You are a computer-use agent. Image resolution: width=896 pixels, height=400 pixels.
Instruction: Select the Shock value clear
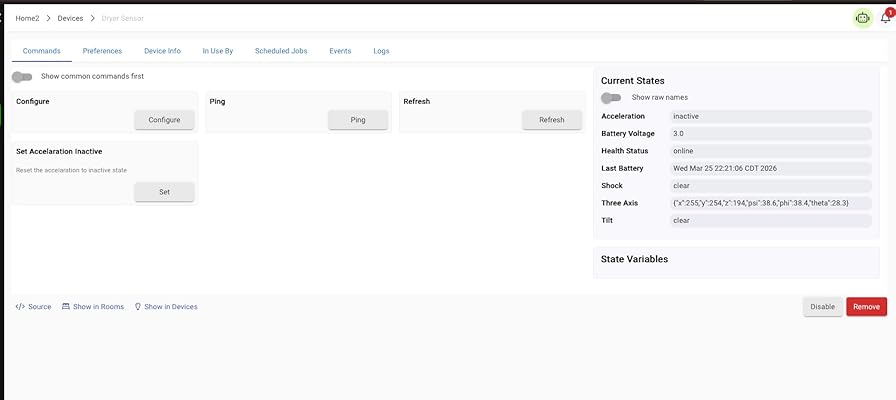pyautogui.click(x=770, y=186)
